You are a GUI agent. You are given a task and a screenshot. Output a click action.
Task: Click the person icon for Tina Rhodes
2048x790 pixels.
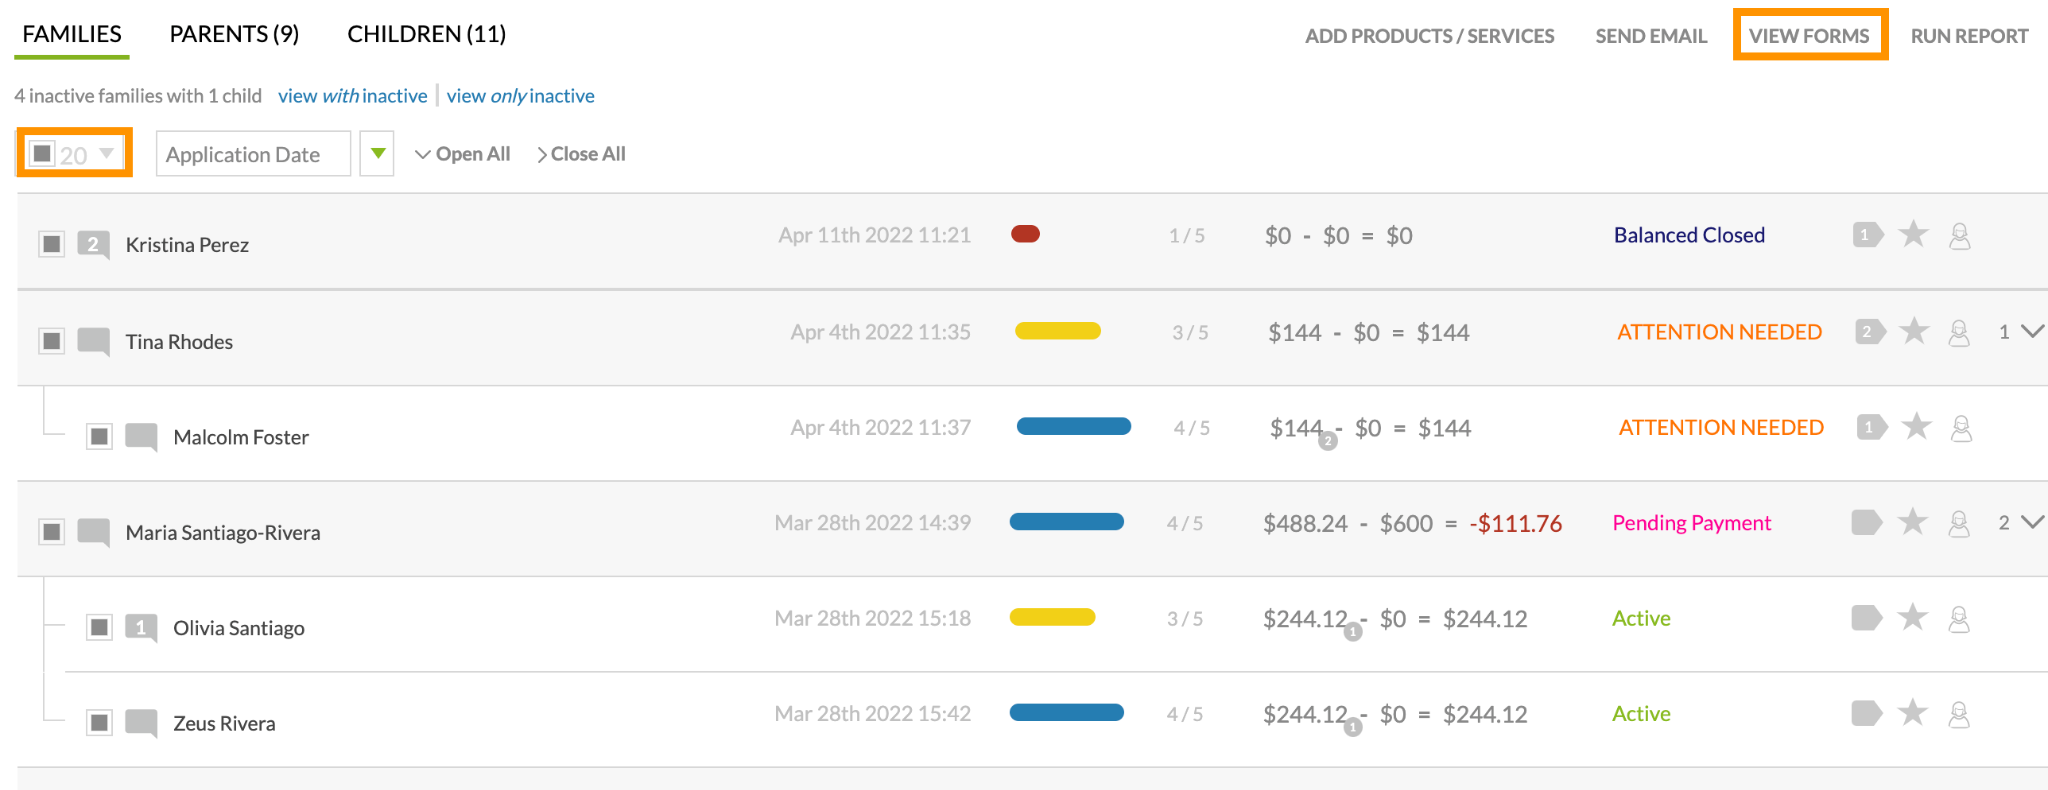(x=1959, y=333)
